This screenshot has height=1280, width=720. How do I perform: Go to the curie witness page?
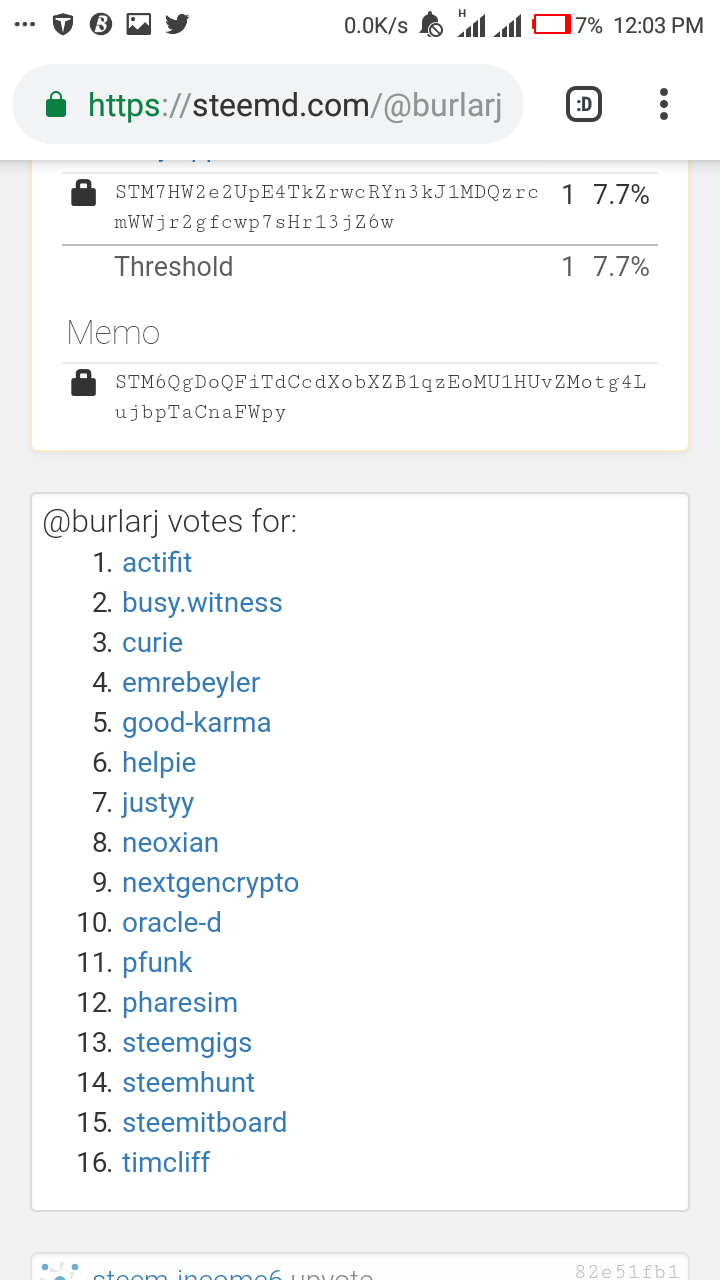pyautogui.click(x=152, y=643)
